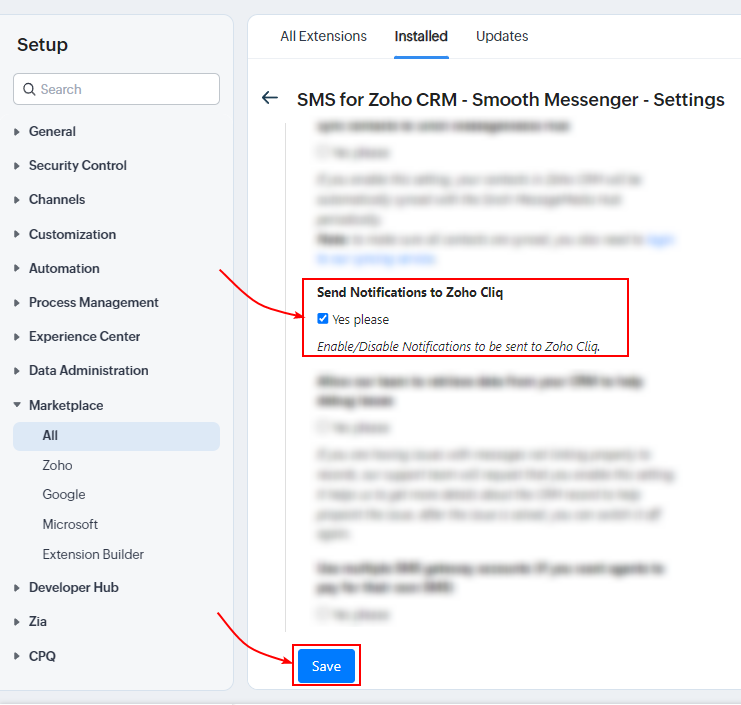The width and height of the screenshot is (741, 705).
Task: Click the Customization menu label
Action: click(x=72, y=234)
